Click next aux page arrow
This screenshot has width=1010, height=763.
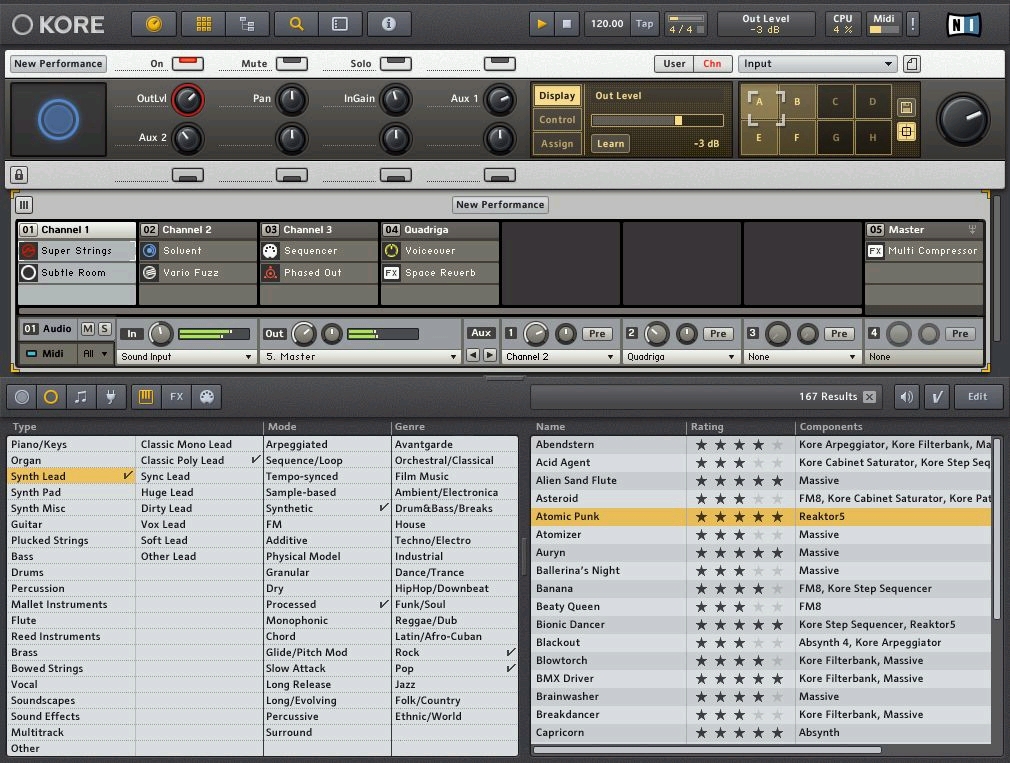point(490,355)
